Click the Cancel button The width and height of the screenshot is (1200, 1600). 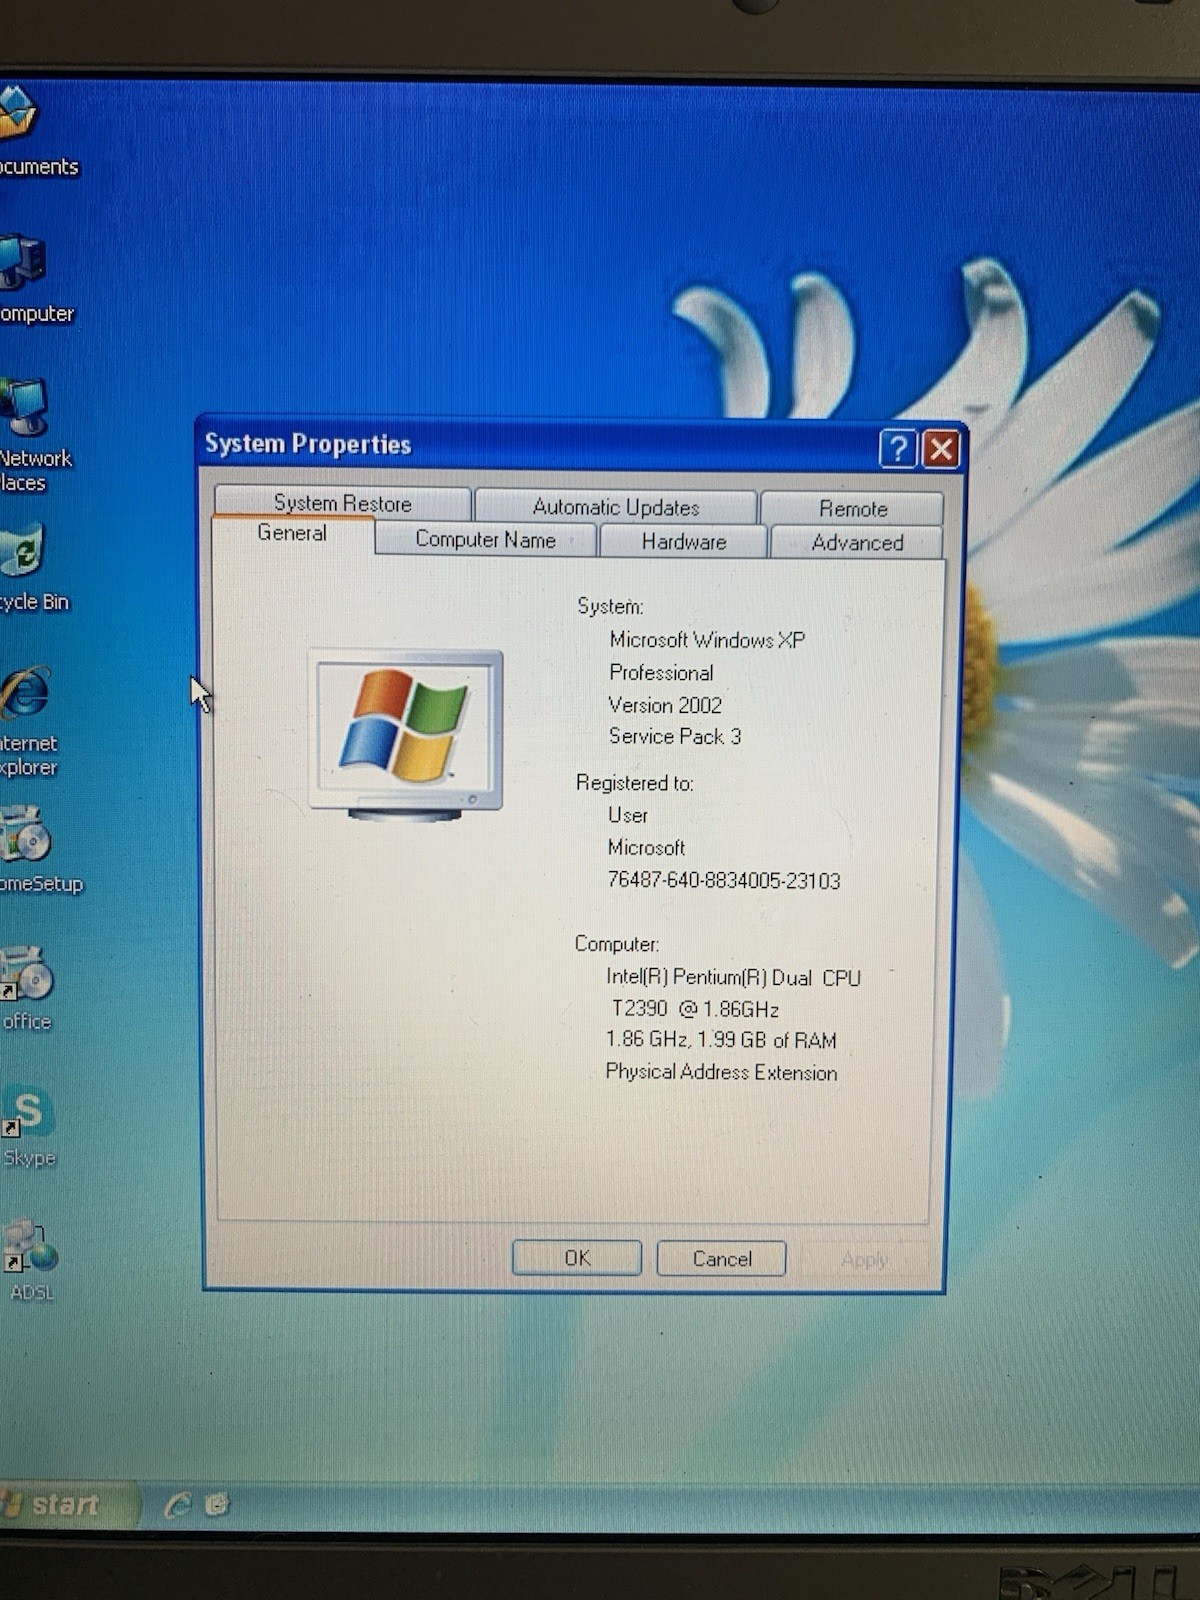(x=721, y=1259)
